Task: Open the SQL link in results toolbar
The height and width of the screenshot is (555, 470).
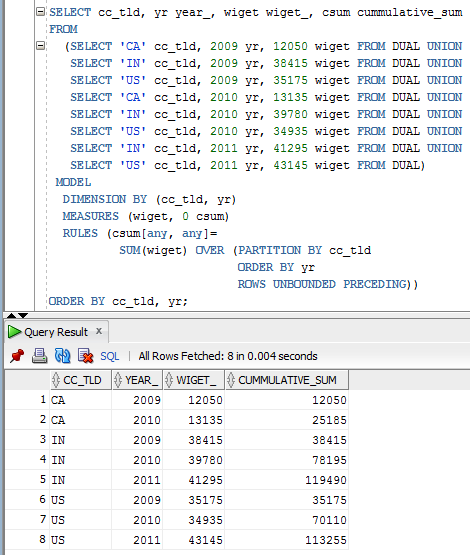Action: [x=109, y=356]
